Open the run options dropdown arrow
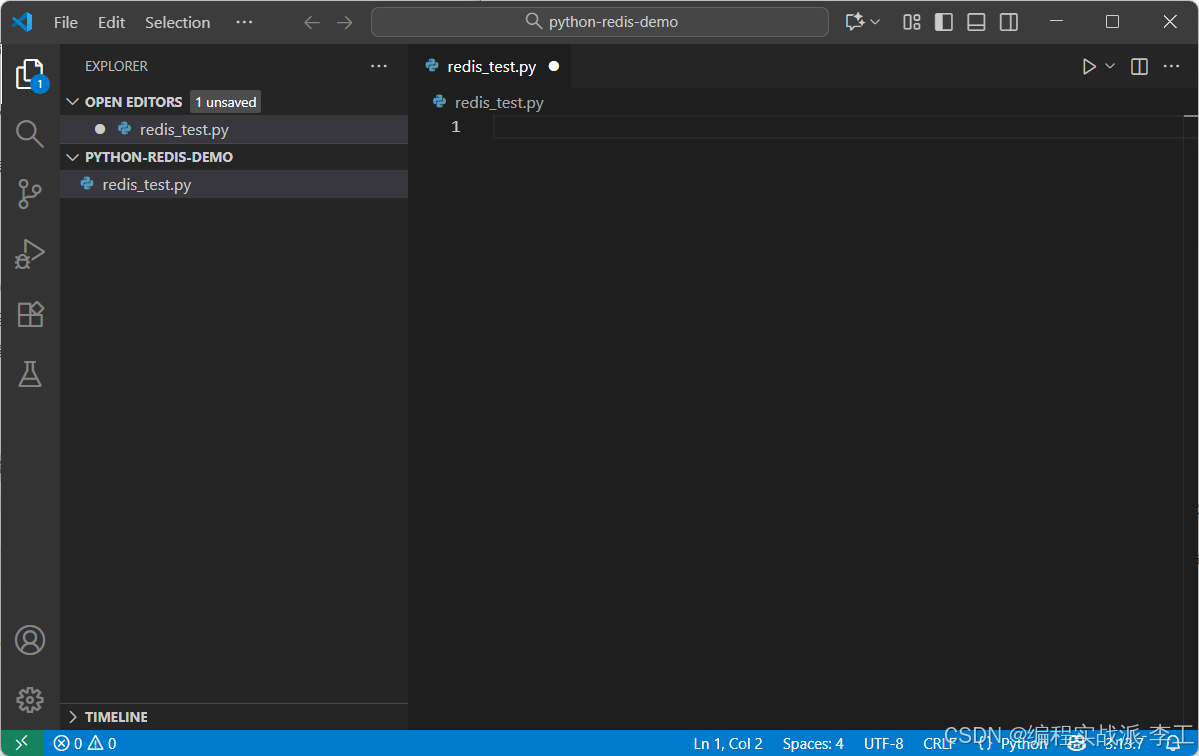The image size is (1199, 756). pyautogui.click(x=1110, y=67)
